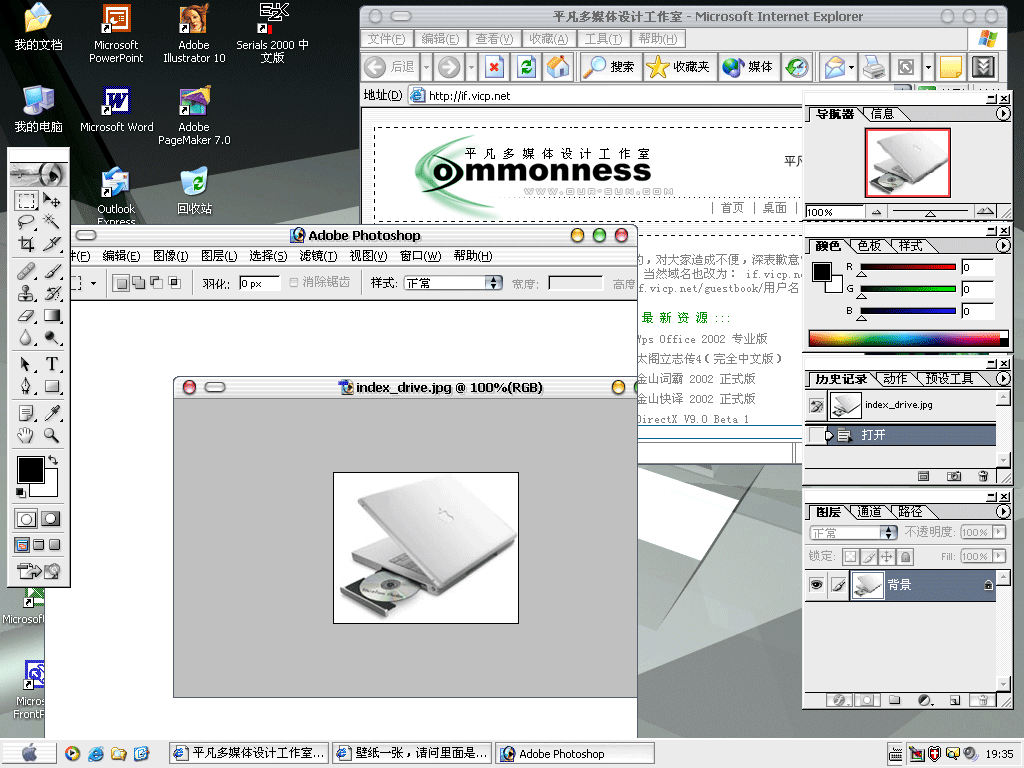
Task: Click the 收藏夹 button in Internet Explorer
Action: pos(678,67)
